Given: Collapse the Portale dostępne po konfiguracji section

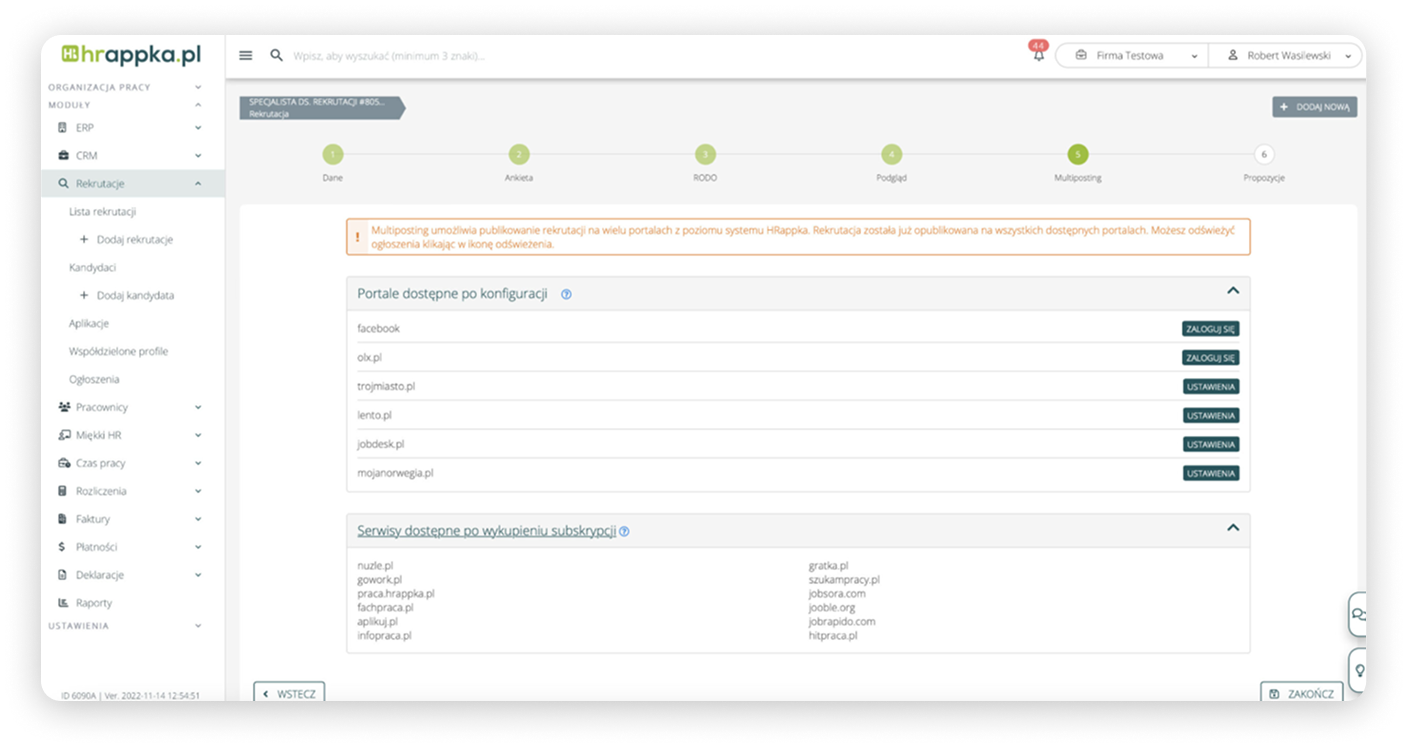Looking at the screenshot, I should coord(1232,291).
